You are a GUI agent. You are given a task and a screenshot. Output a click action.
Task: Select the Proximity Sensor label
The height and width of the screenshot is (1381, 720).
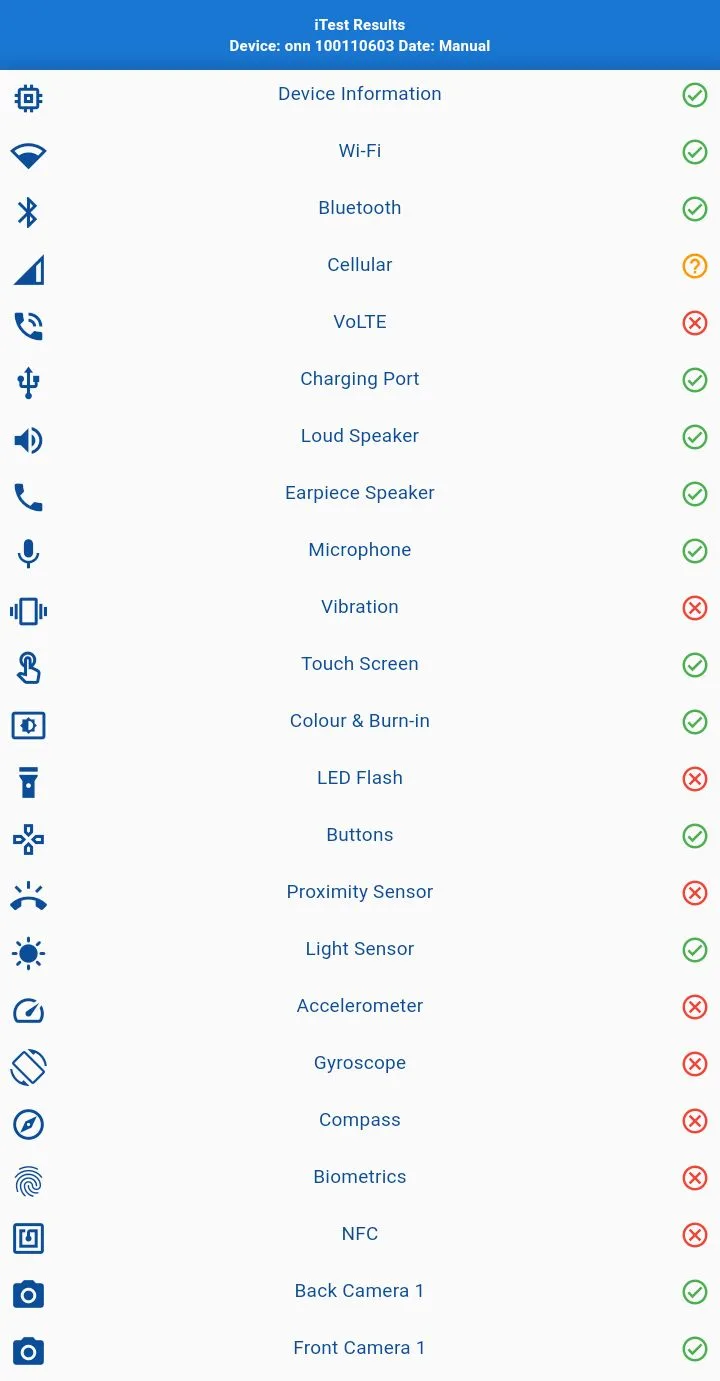tap(360, 892)
